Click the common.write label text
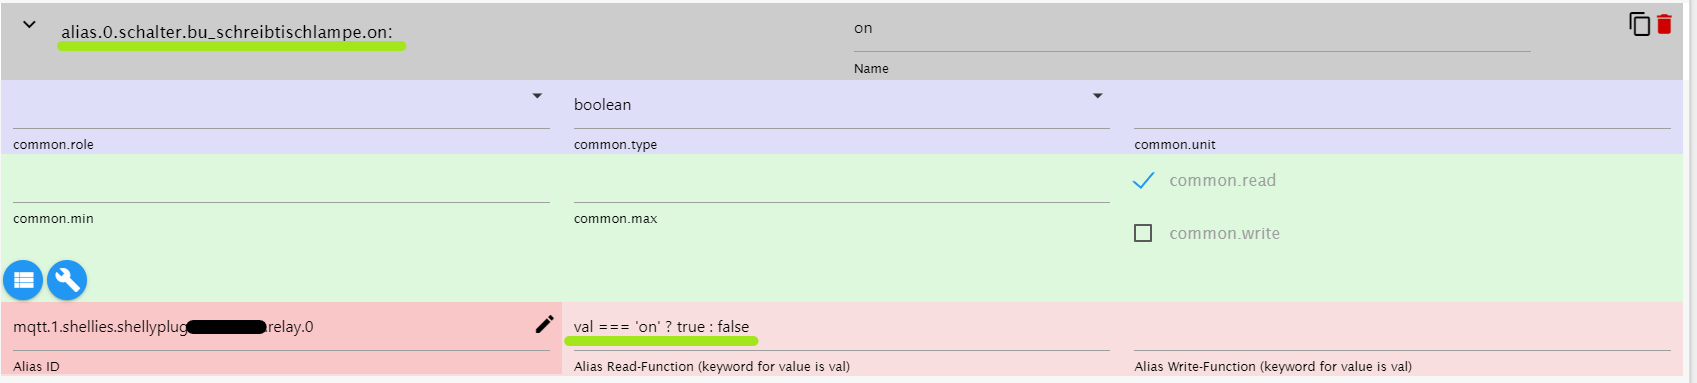The height and width of the screenshot is (383, 1697). pyautogui.click(x=1224, y=233)
